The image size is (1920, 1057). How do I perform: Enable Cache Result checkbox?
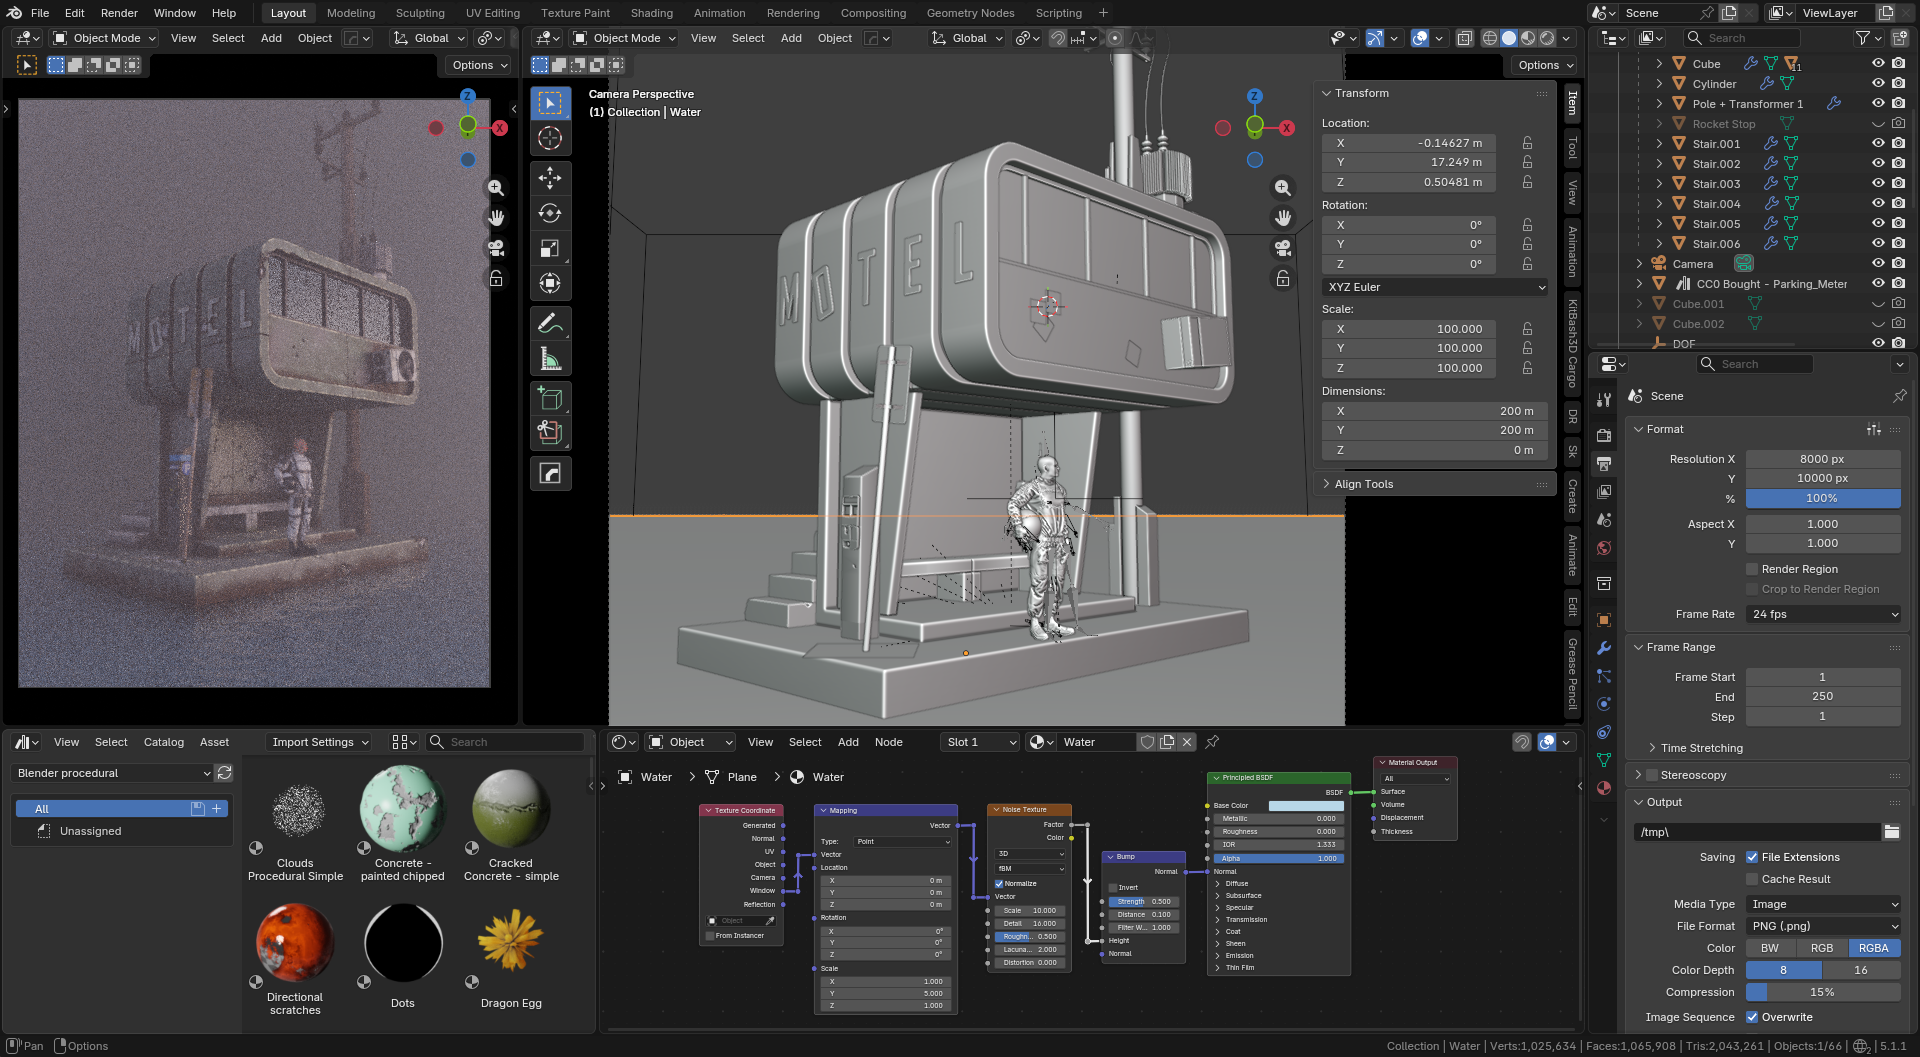1752,879
